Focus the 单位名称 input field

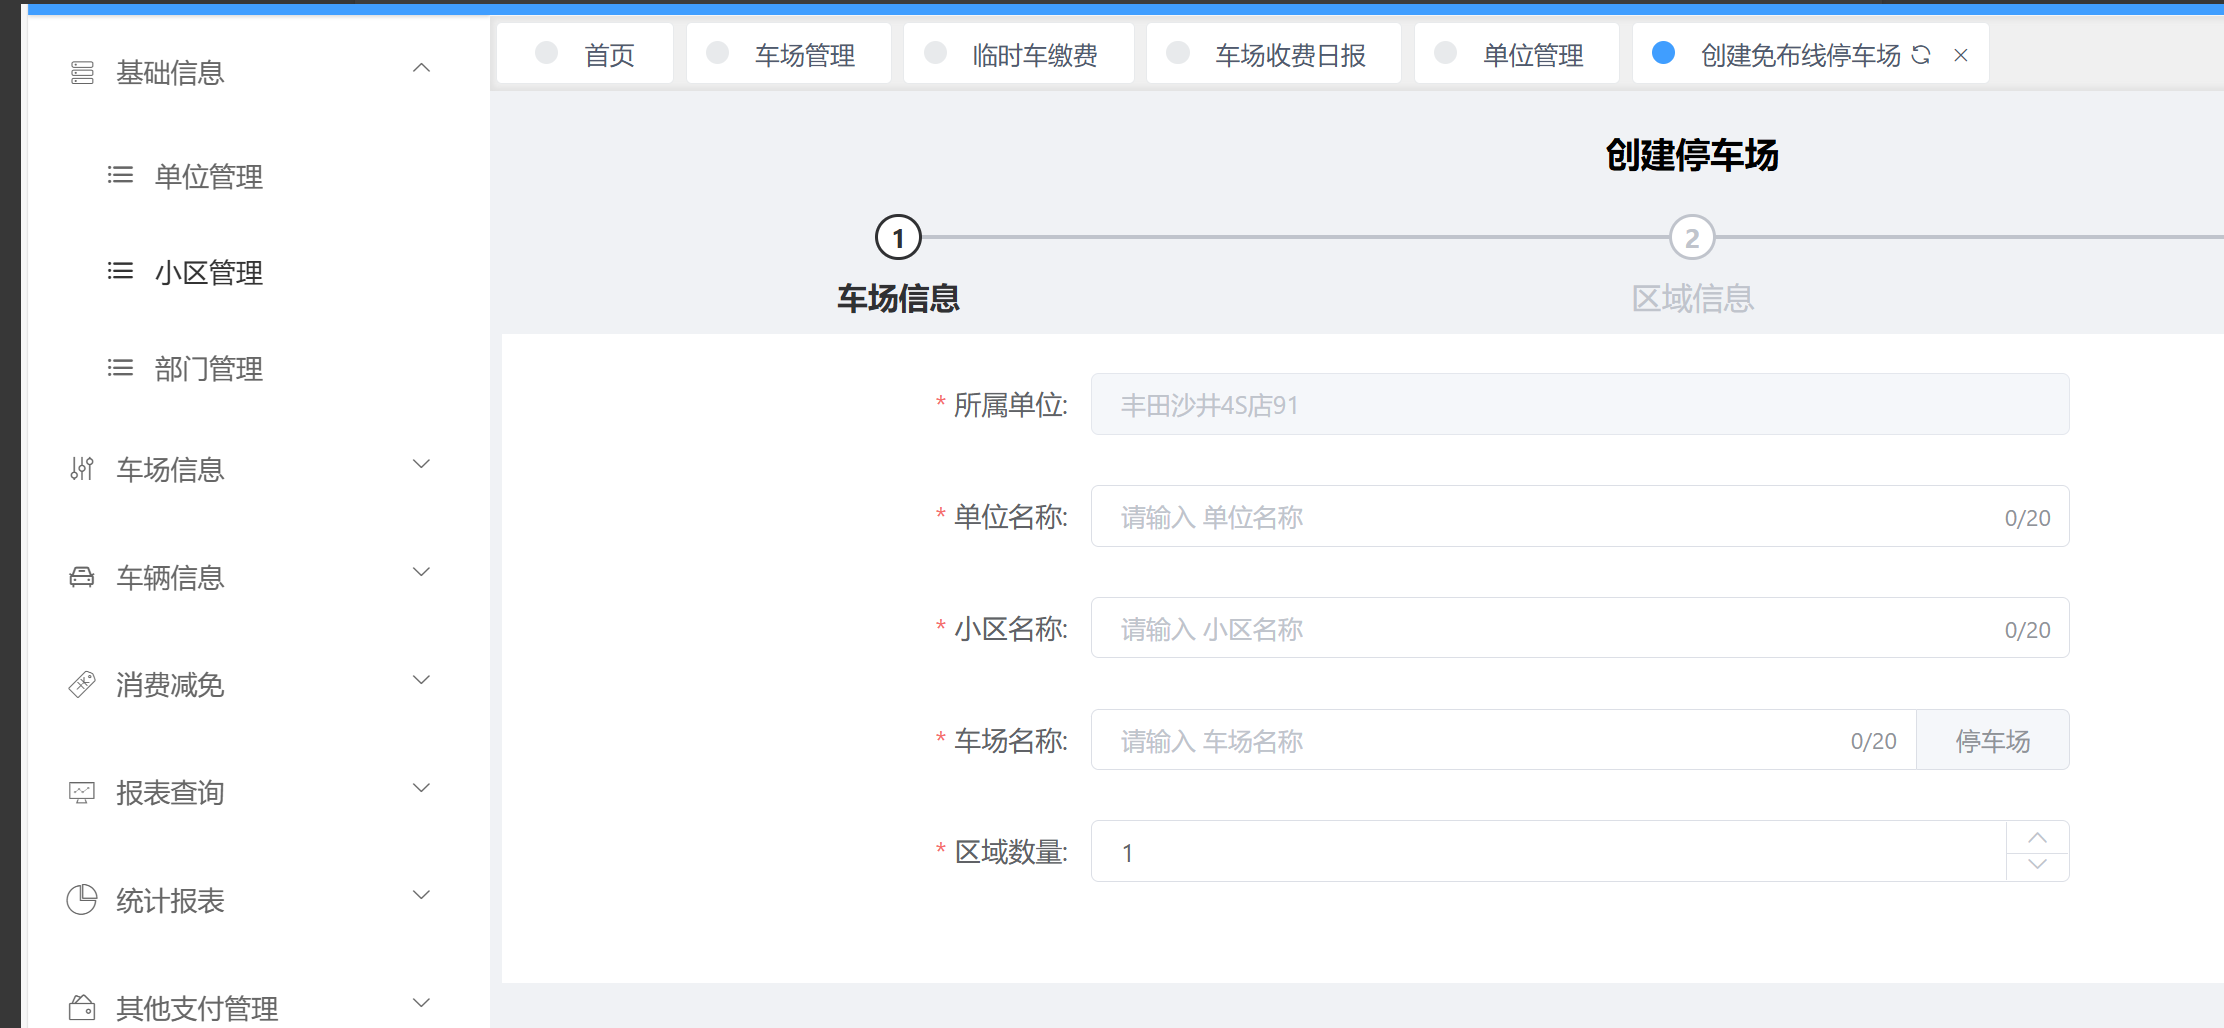[1580, 516]
